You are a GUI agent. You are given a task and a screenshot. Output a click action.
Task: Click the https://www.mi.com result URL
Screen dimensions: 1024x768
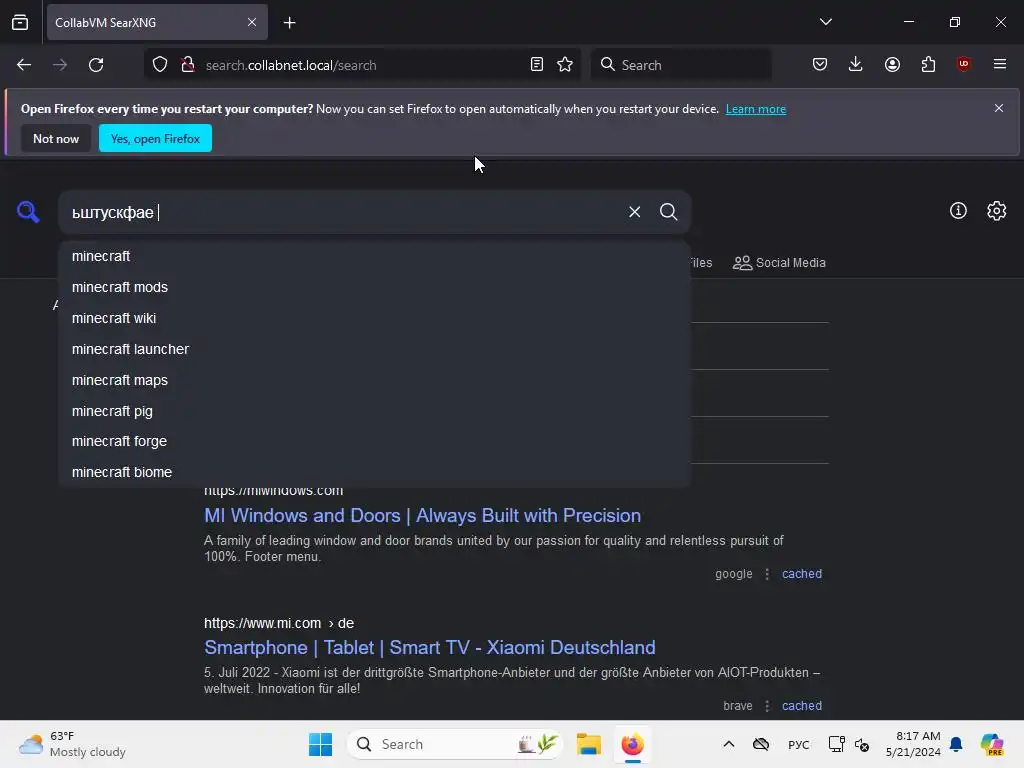(x=279, y=623)
